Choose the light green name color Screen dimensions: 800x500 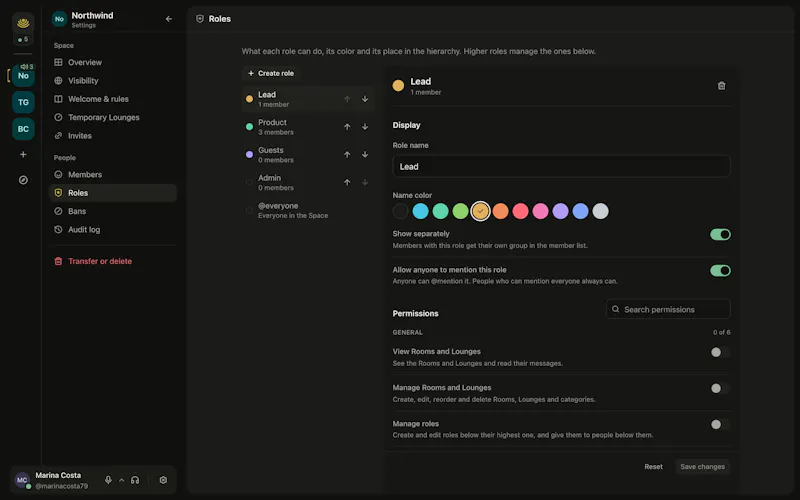[460, 211]
